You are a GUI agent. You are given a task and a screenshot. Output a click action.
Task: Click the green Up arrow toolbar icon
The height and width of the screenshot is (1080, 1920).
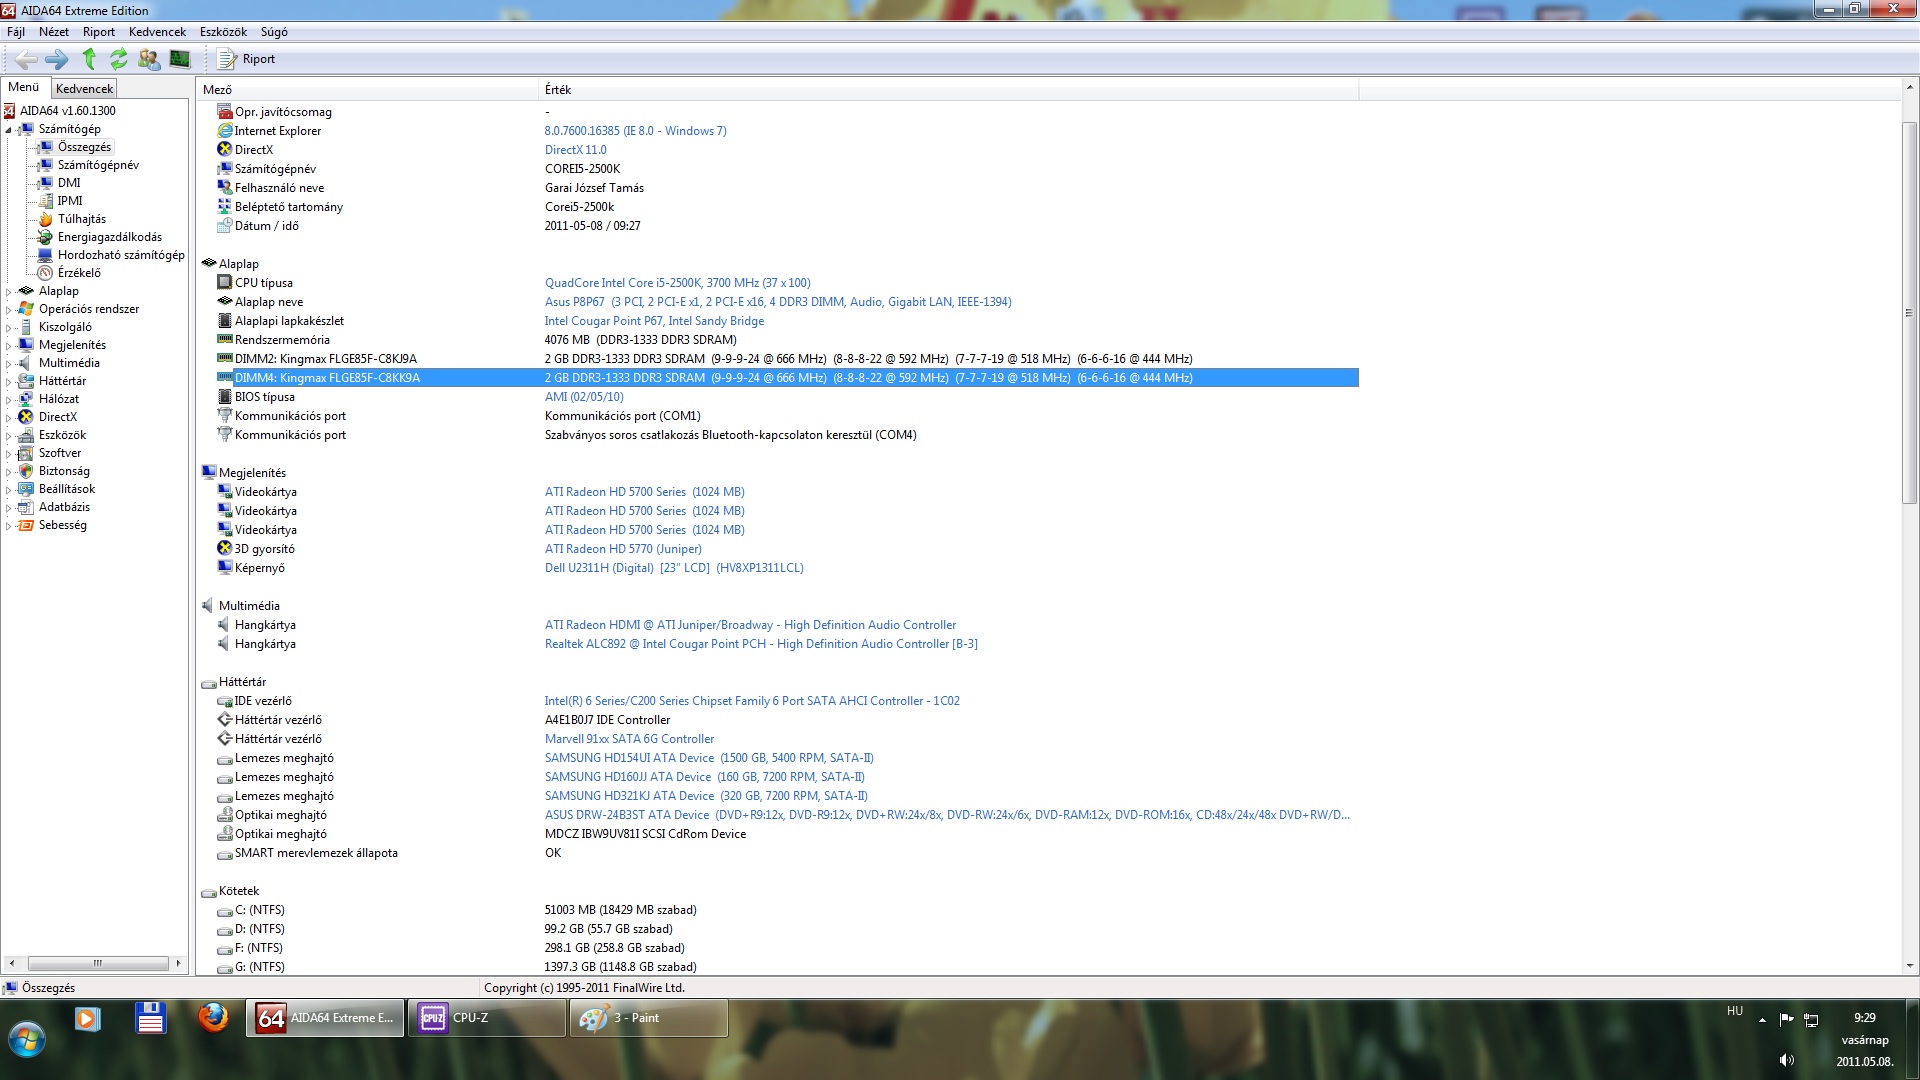[x=89, y=59]
